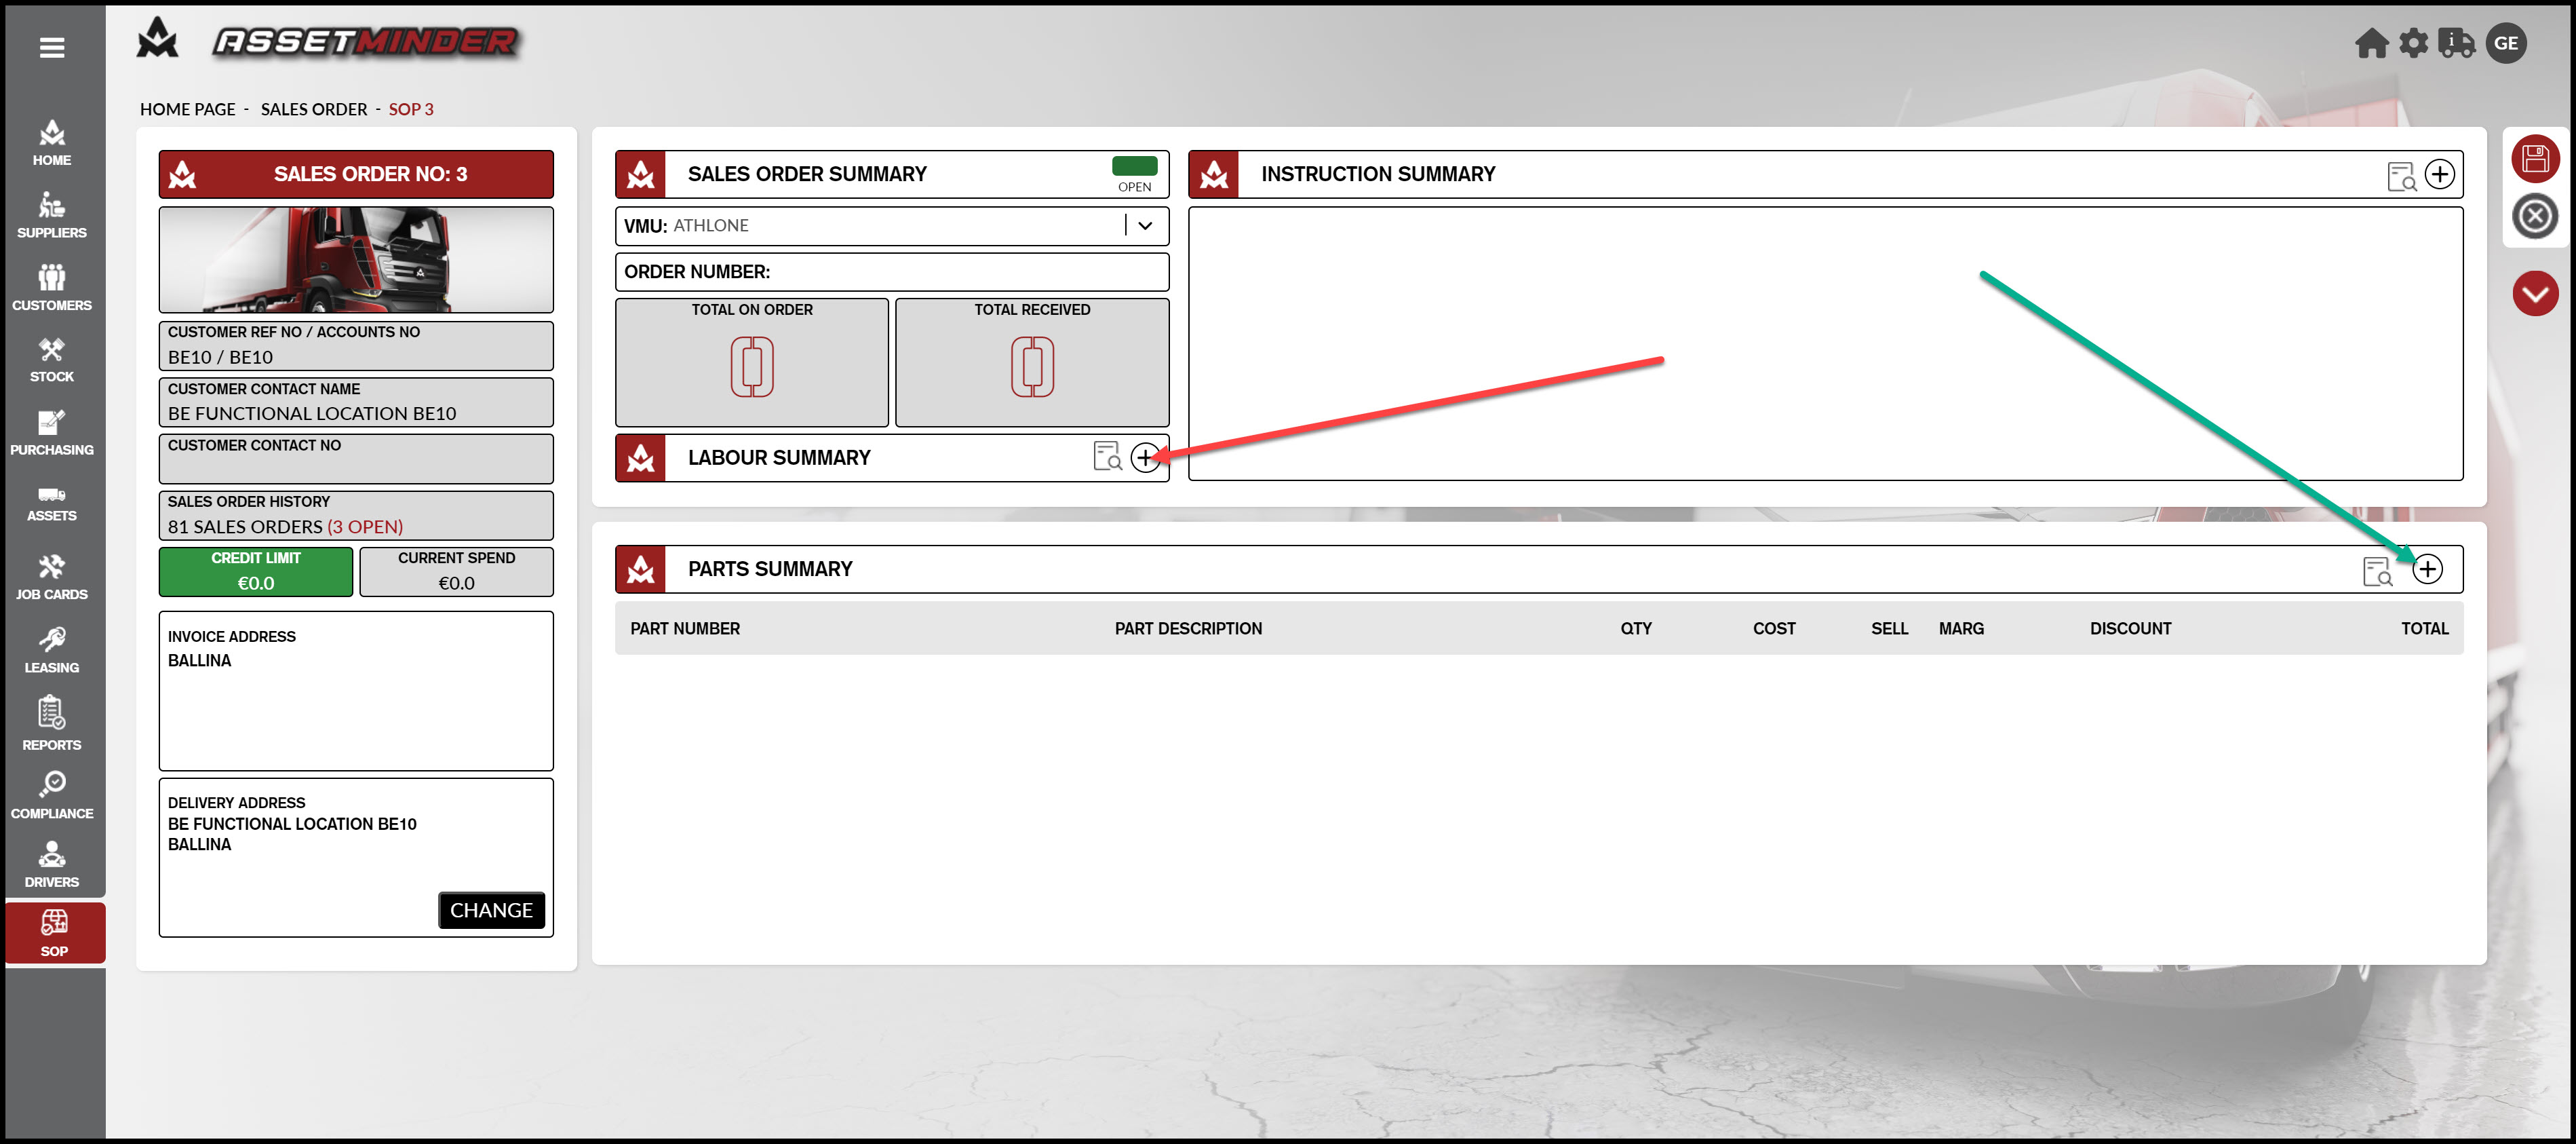
Task: Click SELL column header
Action: coord(1889,629)
